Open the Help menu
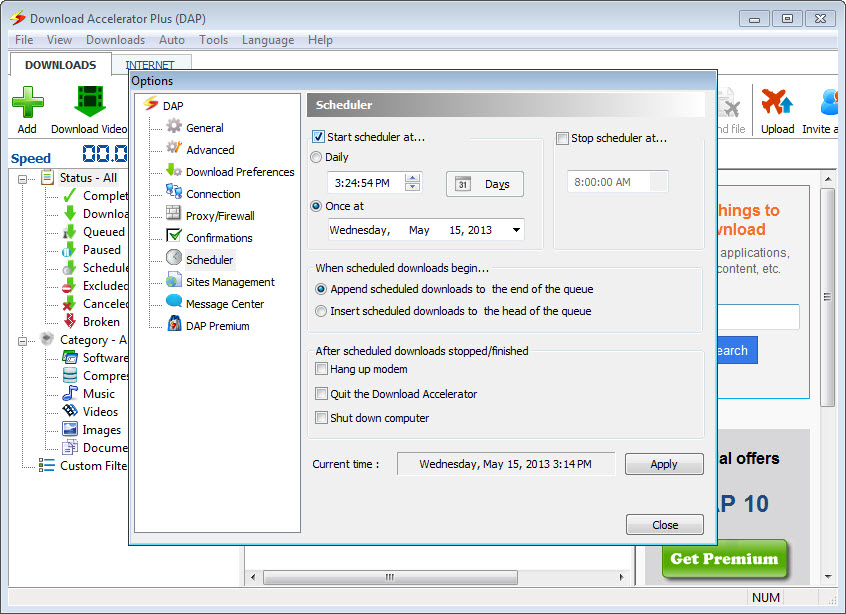Screen dimensions: 846x614 [x=320, y=40]
